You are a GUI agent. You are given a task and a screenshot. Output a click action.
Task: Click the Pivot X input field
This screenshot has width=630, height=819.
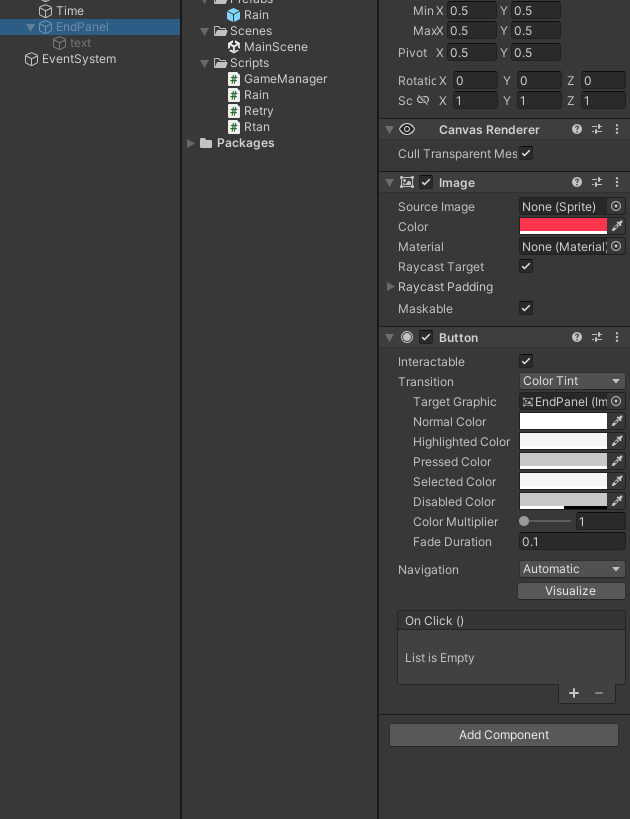pos(471,53)
